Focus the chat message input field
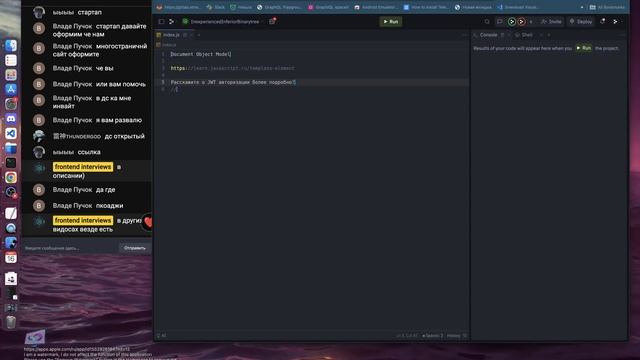640x360 pixels. click(x=70, y=248)
